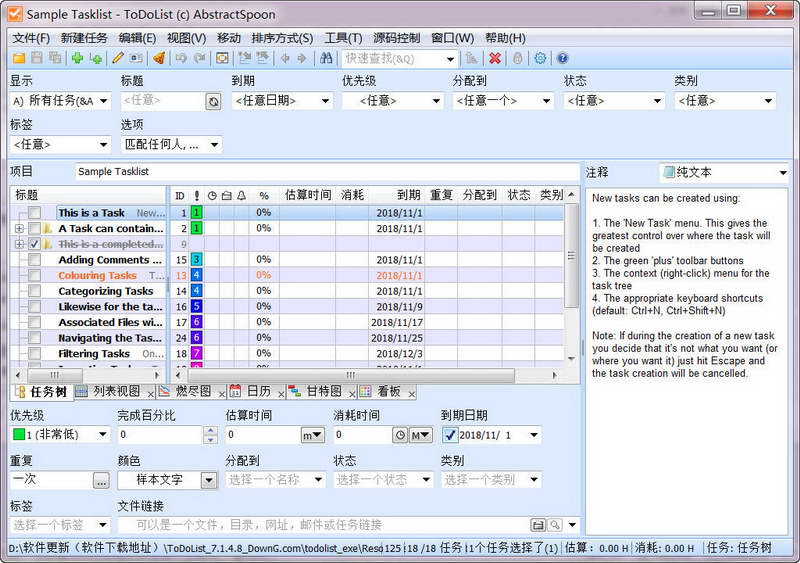Open the 新建任务 menu
The width and height of the screenshot is (800, 563).
point(84,38)
